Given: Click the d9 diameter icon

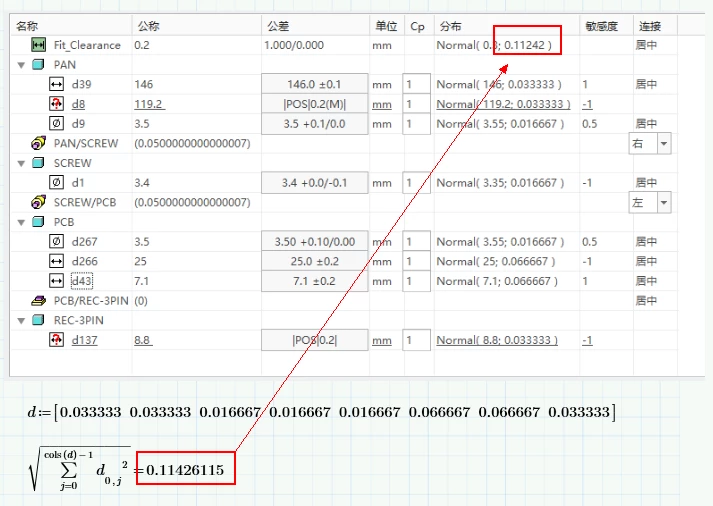Looking at the screenshot, I should click(56, 123).
